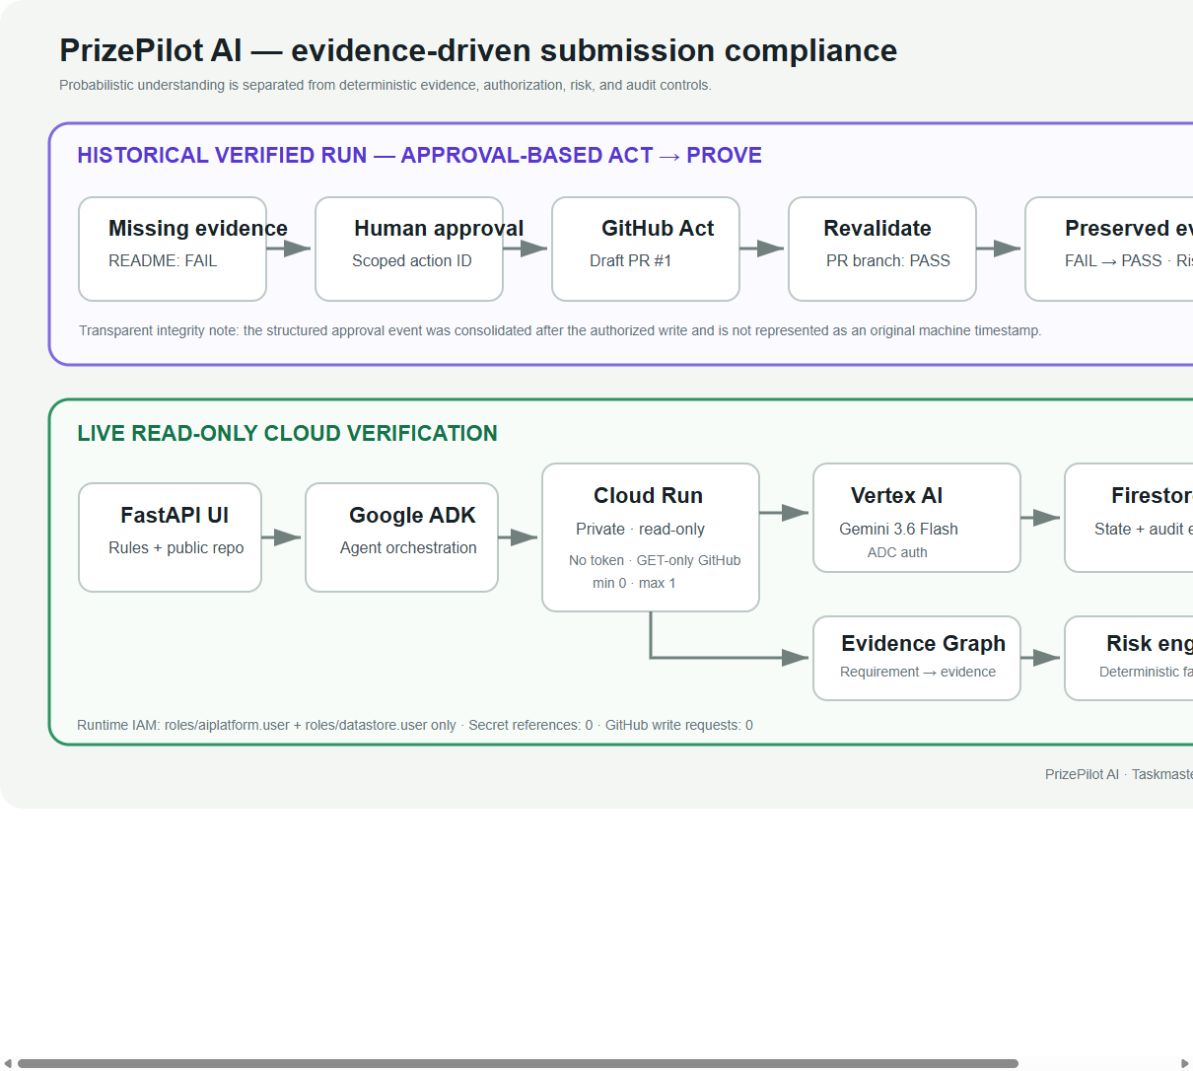Click the 'ADC auth' text

(897, 552)
